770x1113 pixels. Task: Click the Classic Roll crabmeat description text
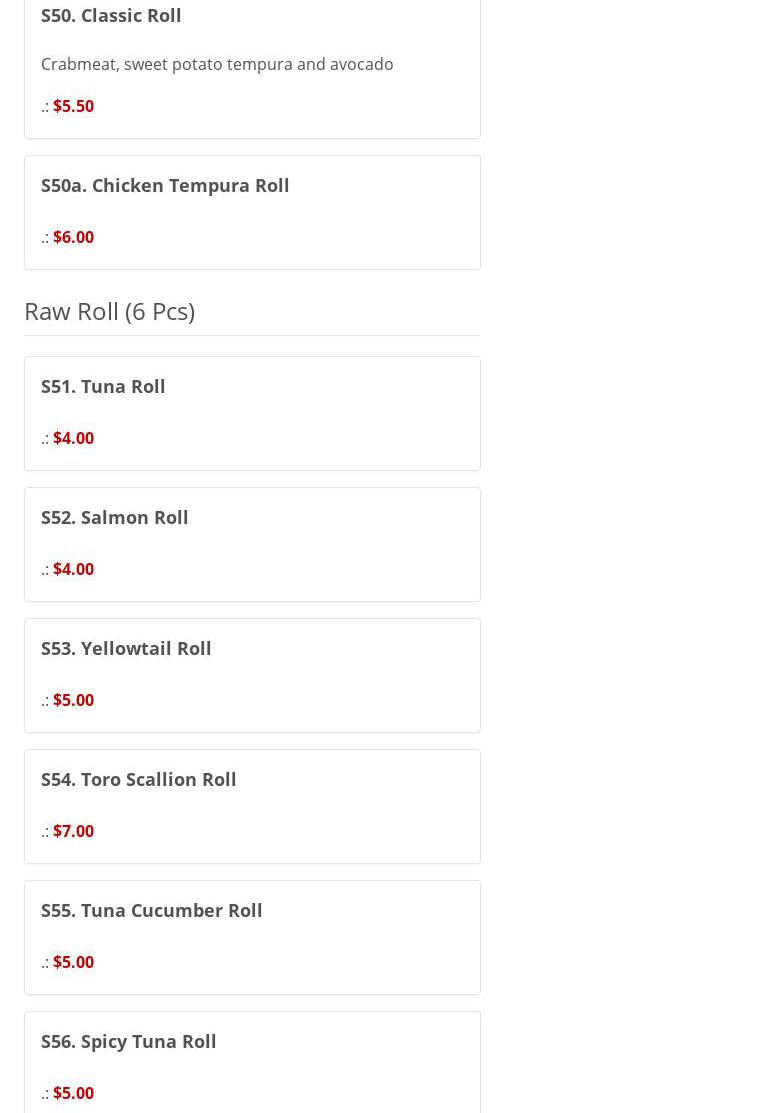tap(217, 64)
